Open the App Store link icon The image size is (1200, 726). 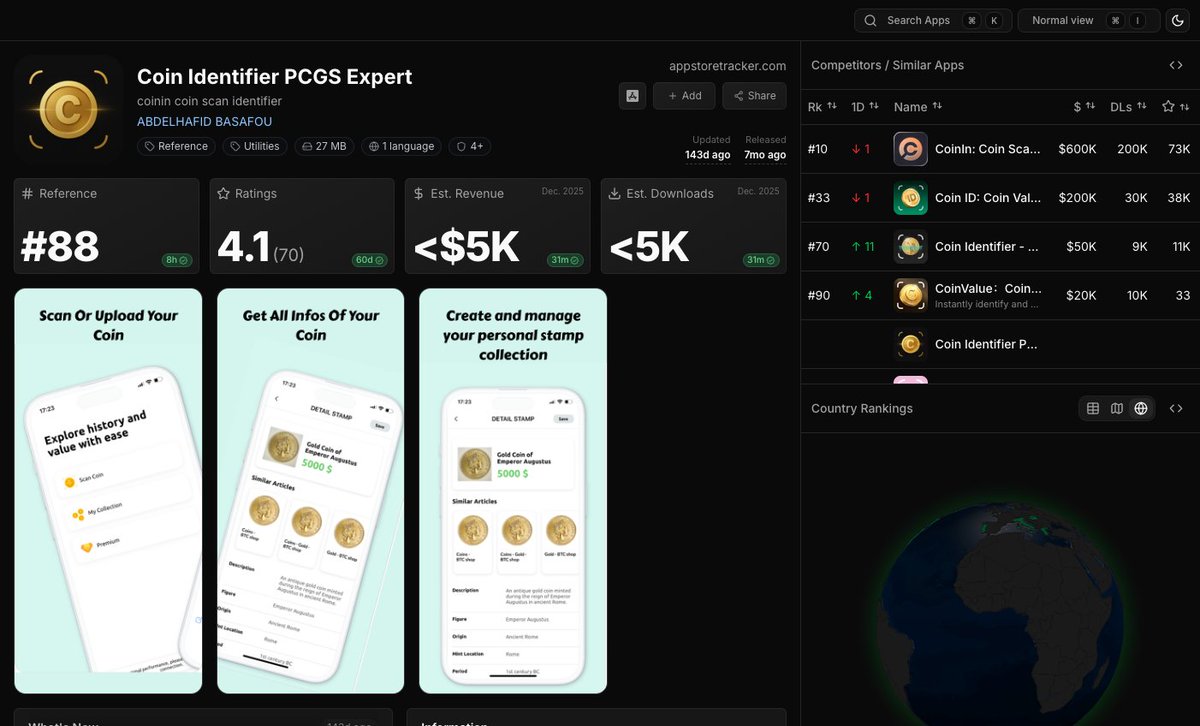point(632,96)
